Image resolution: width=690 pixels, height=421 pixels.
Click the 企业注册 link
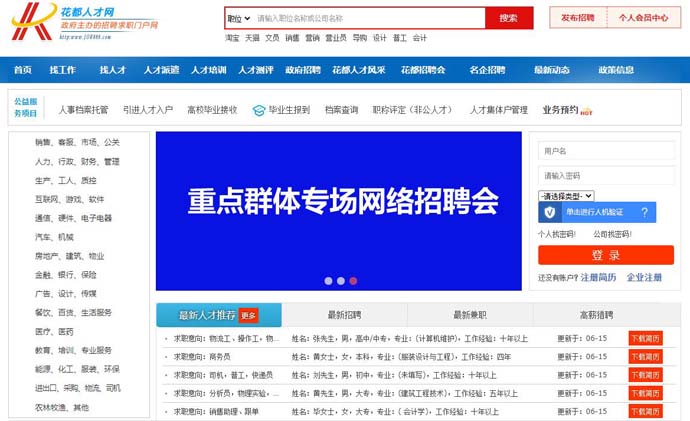pos(644,278)
